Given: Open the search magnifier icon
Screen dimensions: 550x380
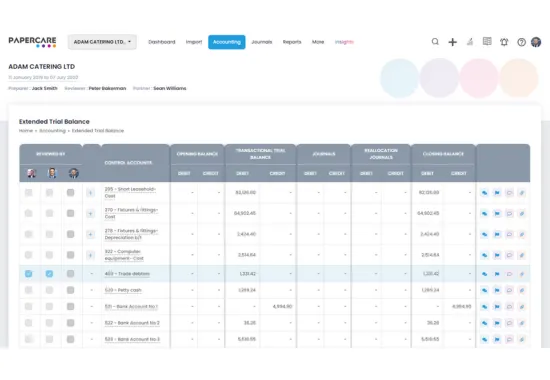Looking at the screenshot, I should (435, 42).
